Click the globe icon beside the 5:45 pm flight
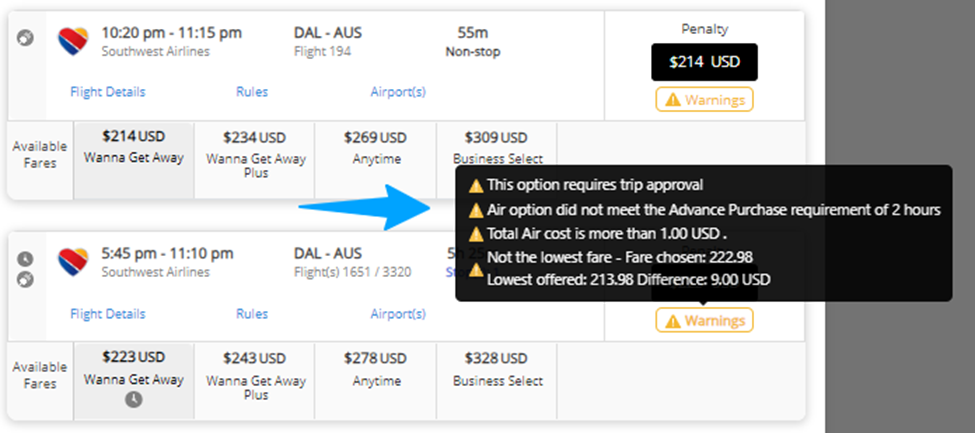 [25, 280]
